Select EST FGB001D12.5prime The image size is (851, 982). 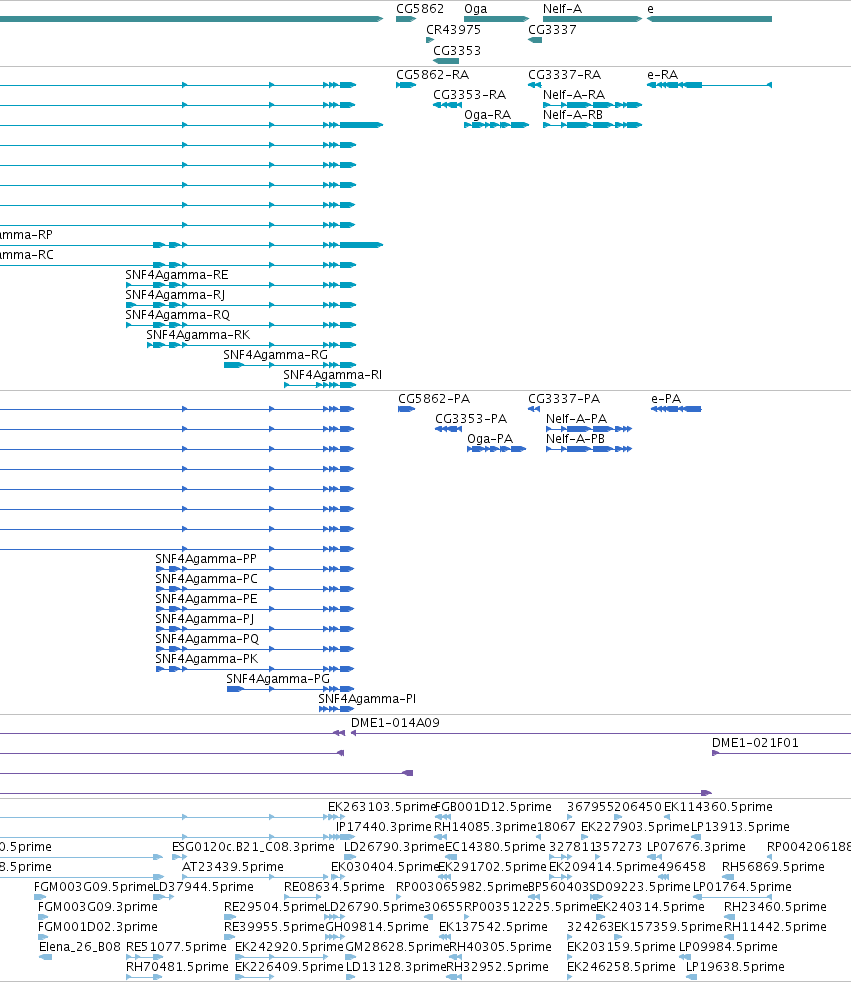(x=493, y=807)
